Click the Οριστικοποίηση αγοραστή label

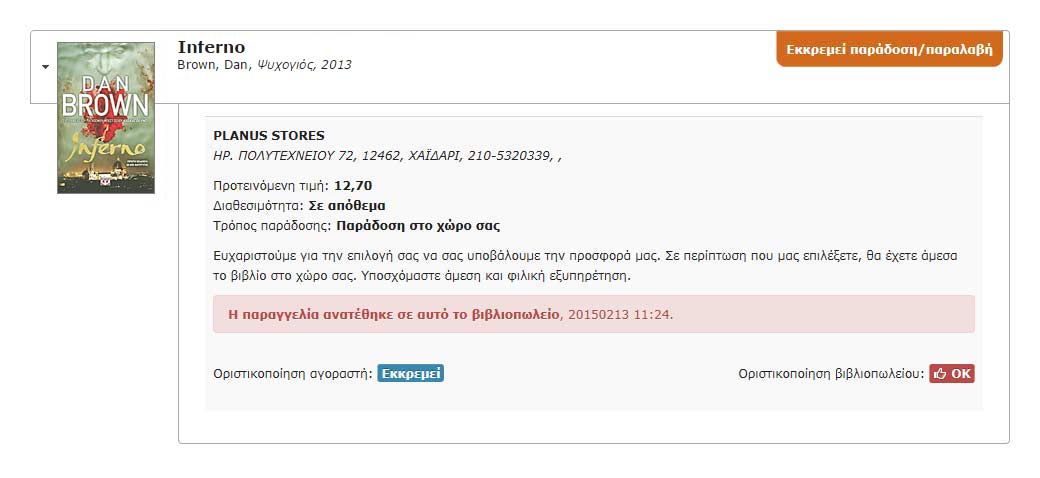click(x=293, y=374)
